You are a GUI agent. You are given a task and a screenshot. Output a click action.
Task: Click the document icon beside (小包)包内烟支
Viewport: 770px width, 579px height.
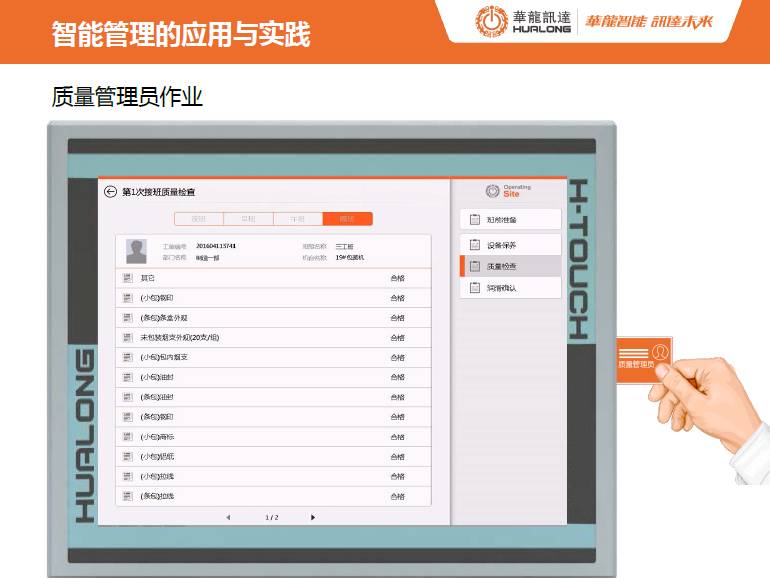(127, 357)
